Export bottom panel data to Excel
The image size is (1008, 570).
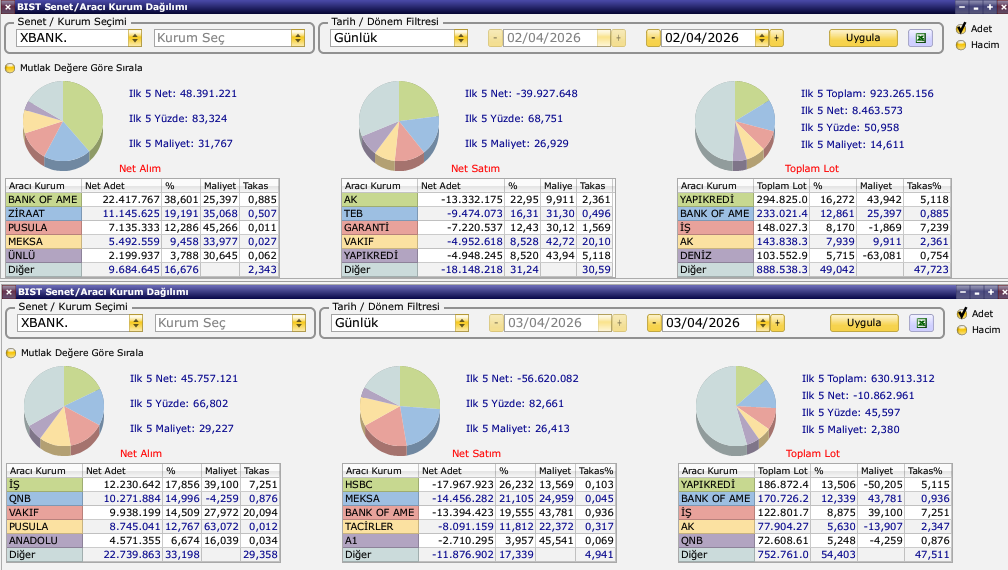(x=920, y=323)
